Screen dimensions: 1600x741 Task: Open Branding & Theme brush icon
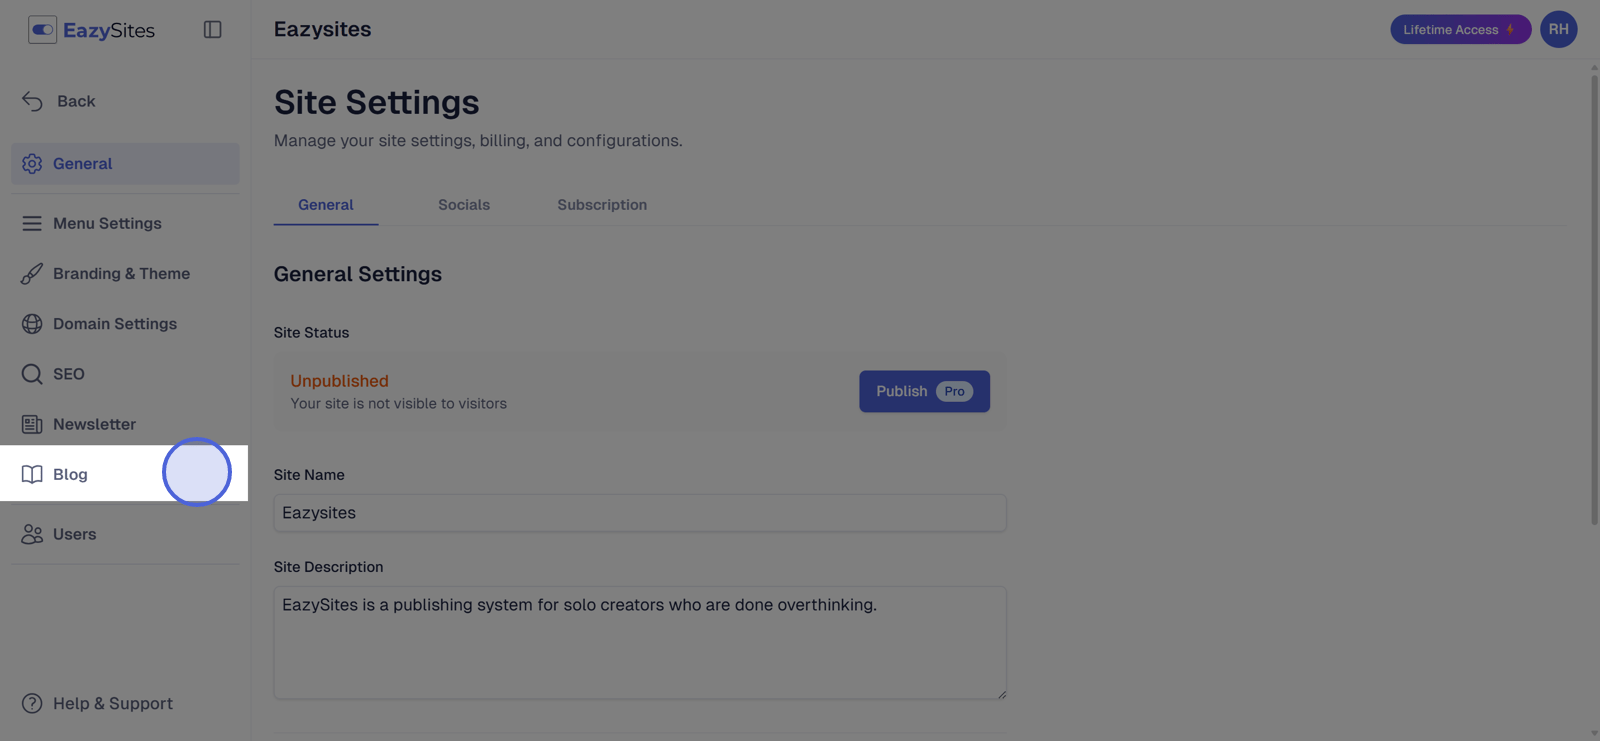tap(32, 274)
